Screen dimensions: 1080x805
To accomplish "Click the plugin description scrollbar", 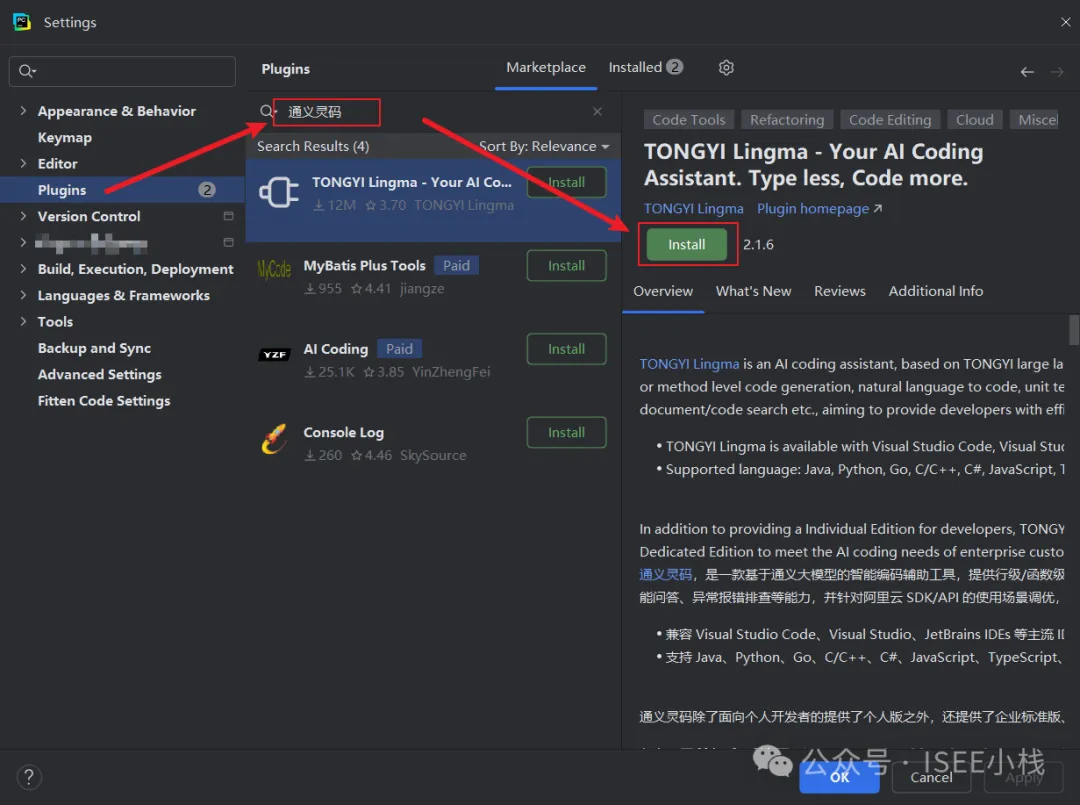I will (x=1074, y=329).
